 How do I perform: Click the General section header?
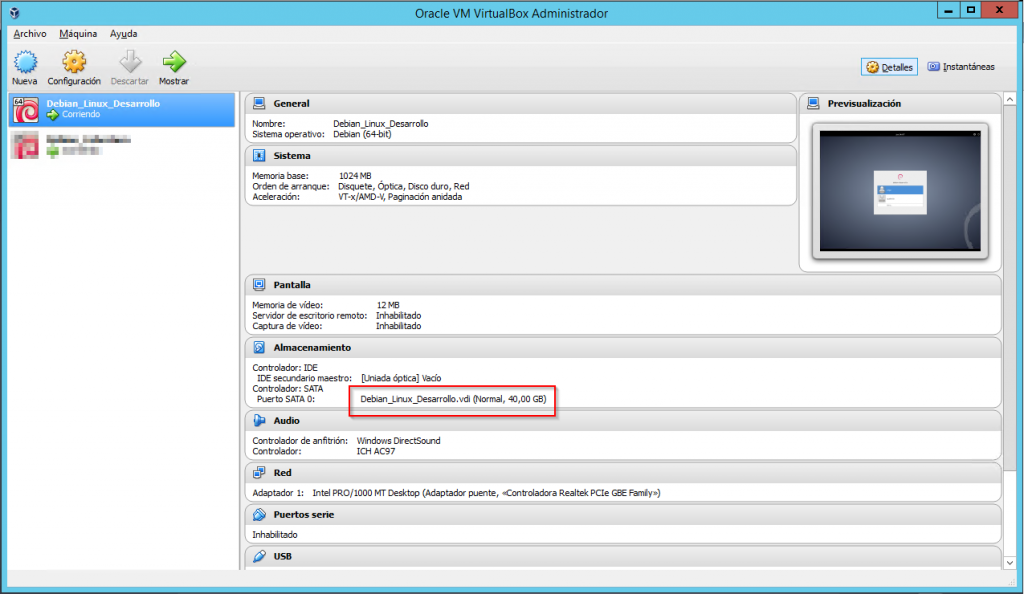(x=520, y=103)
